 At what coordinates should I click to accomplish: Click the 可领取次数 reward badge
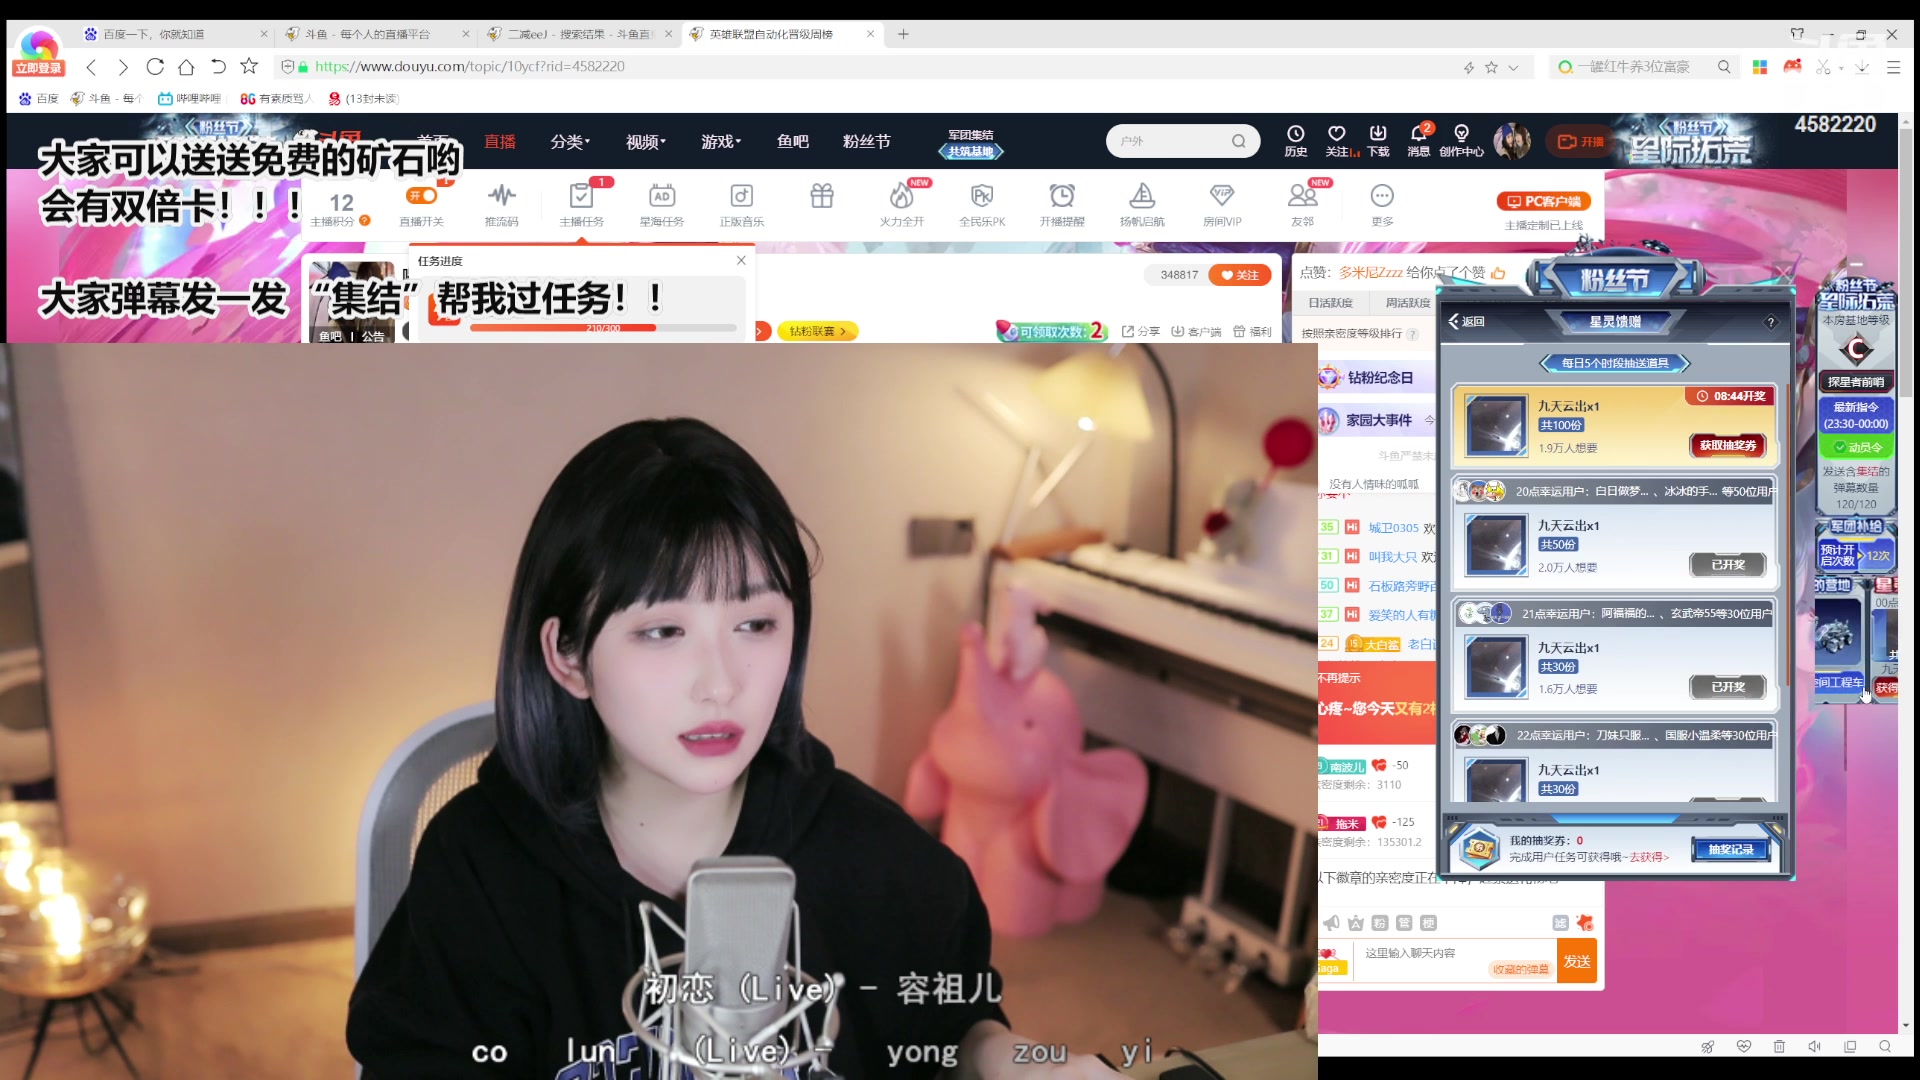(1052, 331)
